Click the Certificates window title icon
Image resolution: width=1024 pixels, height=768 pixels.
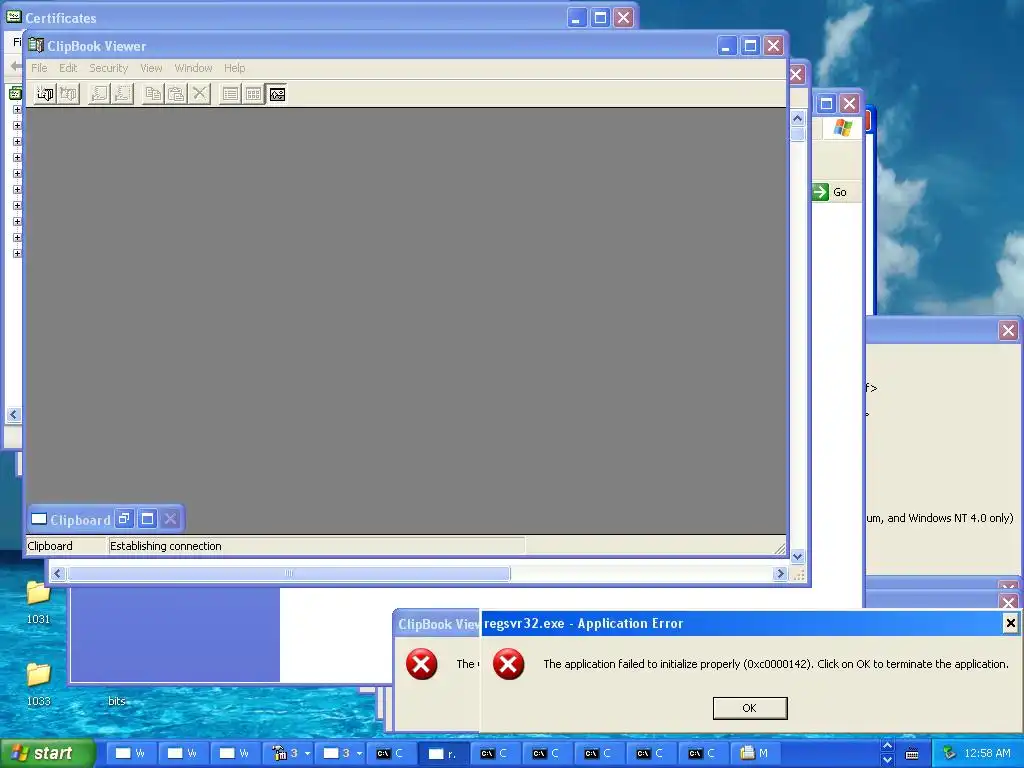pyautogui.click(x=14, y=16)
